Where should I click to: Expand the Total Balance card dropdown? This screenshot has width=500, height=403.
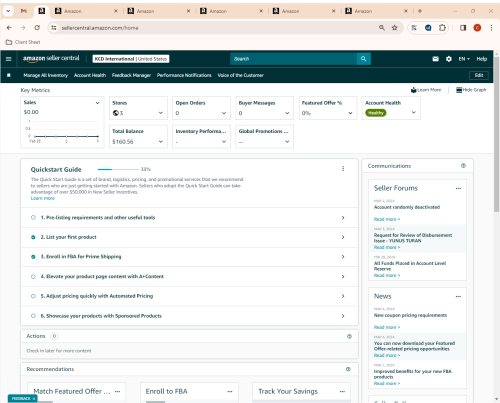click(x=161, y=142)
